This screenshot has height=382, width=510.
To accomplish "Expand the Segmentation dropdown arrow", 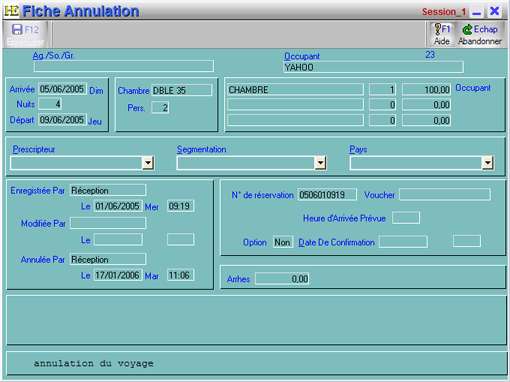I will (x=320, y=163).
